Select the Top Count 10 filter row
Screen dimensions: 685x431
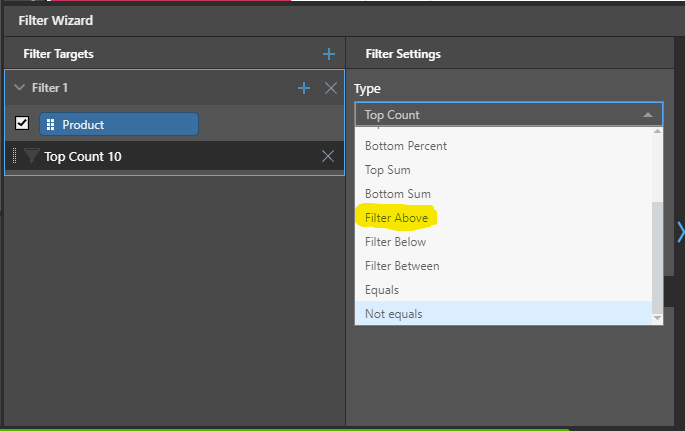click(174, 156)
